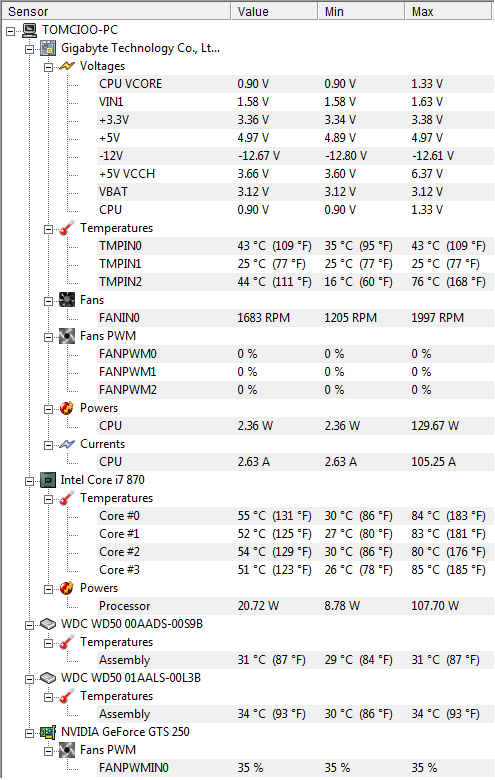Click the WDC WD50 00AADS-00S9B drive icon
The image size is (495, 780).
(48, 624)
